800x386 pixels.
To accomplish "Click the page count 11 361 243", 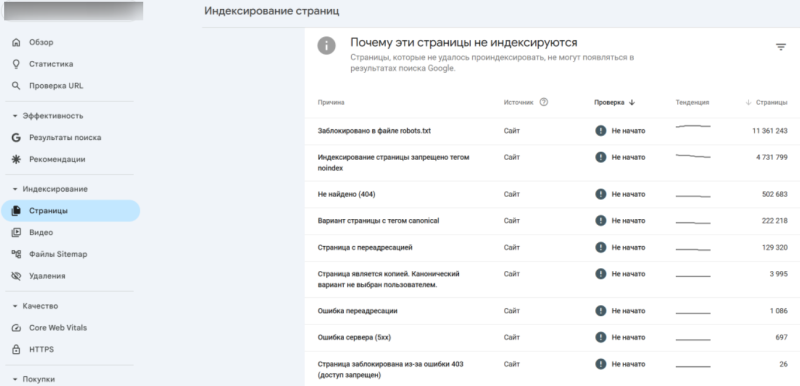I will tap(770, 131).
